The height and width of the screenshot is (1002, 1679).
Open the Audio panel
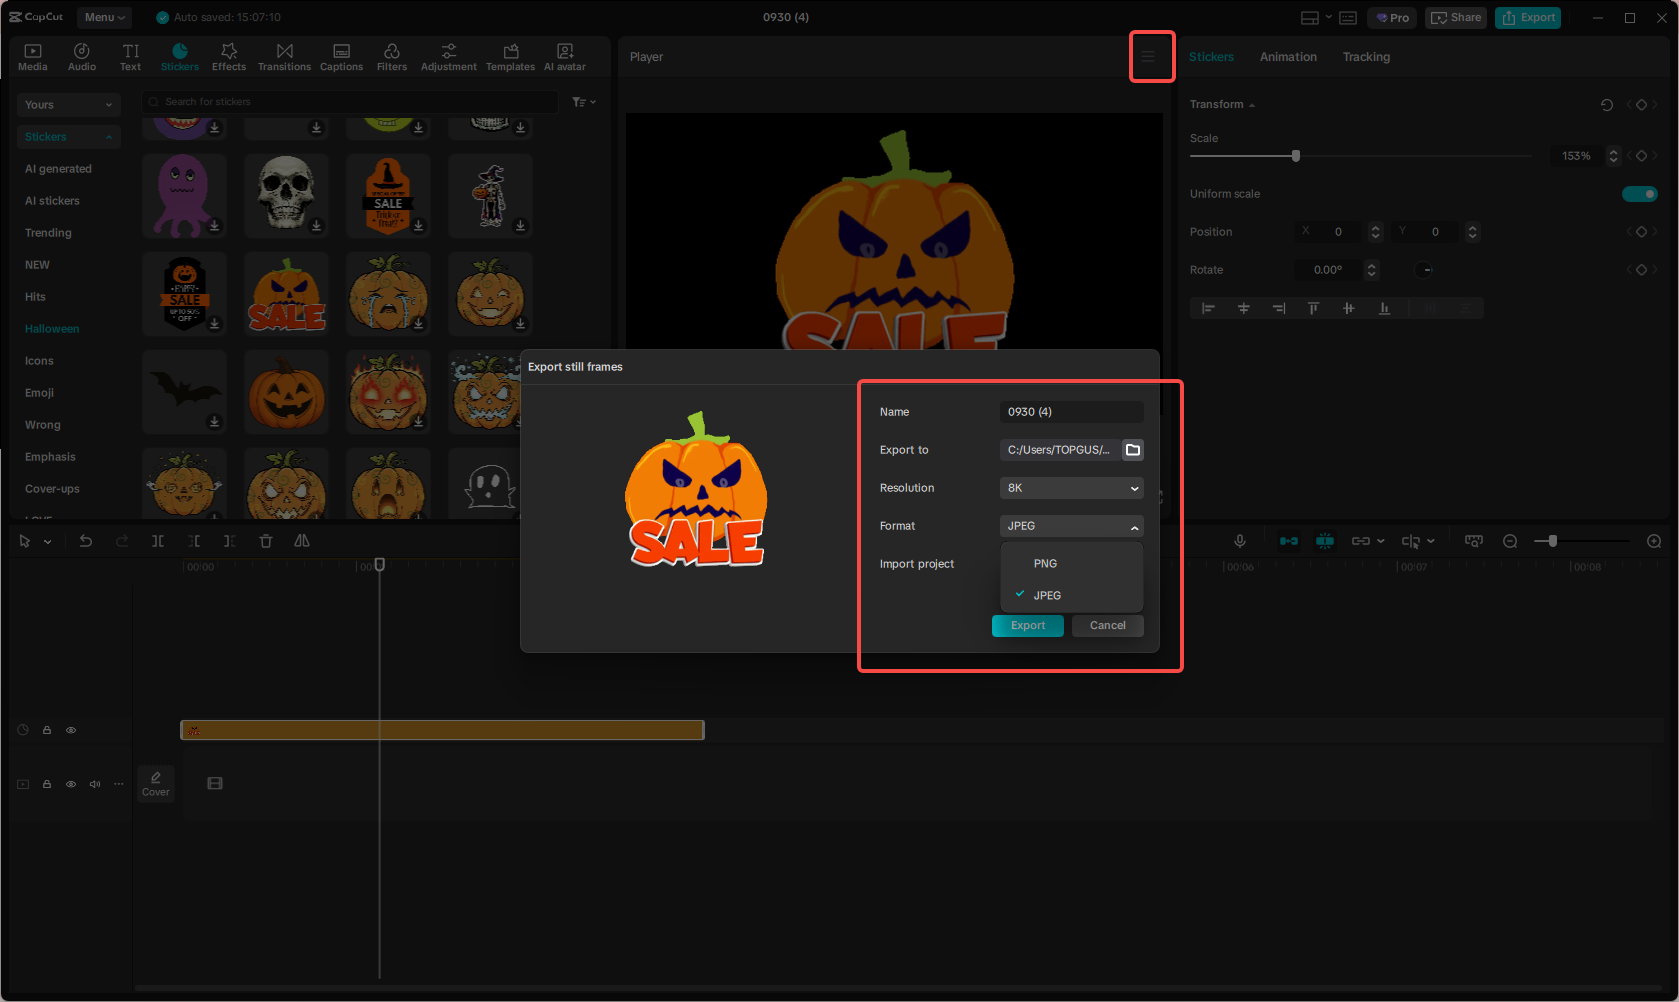82,57
